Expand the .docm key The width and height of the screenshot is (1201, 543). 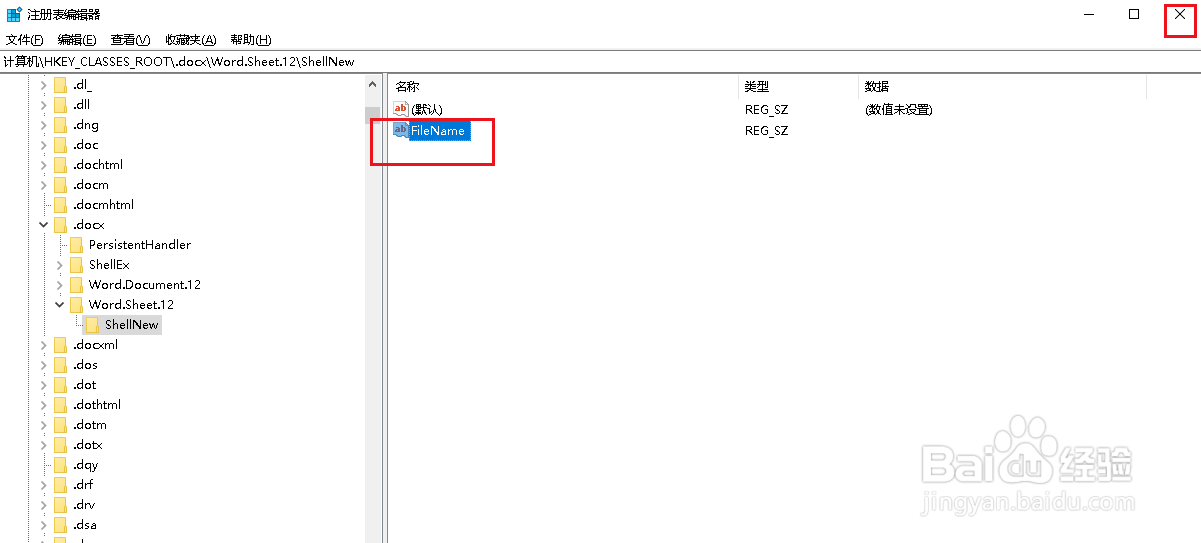click(x=43, y=185)
